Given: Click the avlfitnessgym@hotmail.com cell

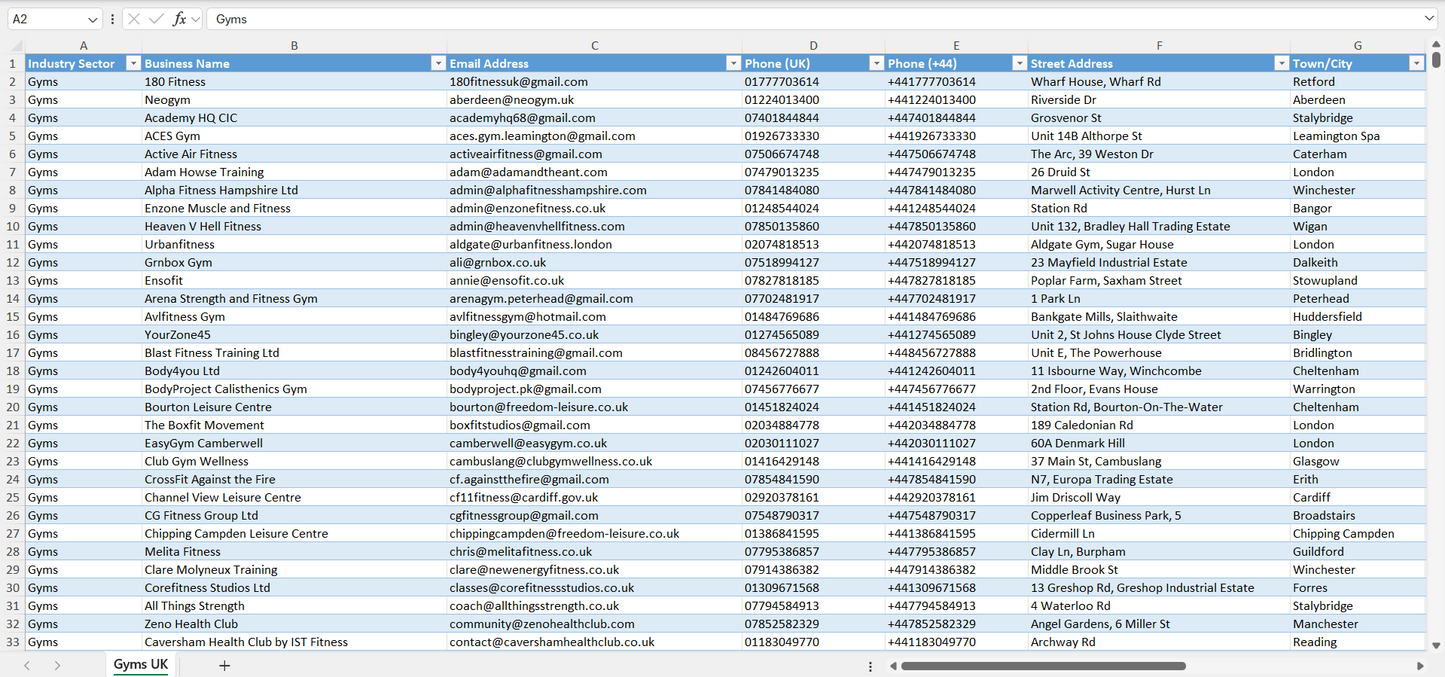Looking at the screenshot, I should click(x=594, y=316).
